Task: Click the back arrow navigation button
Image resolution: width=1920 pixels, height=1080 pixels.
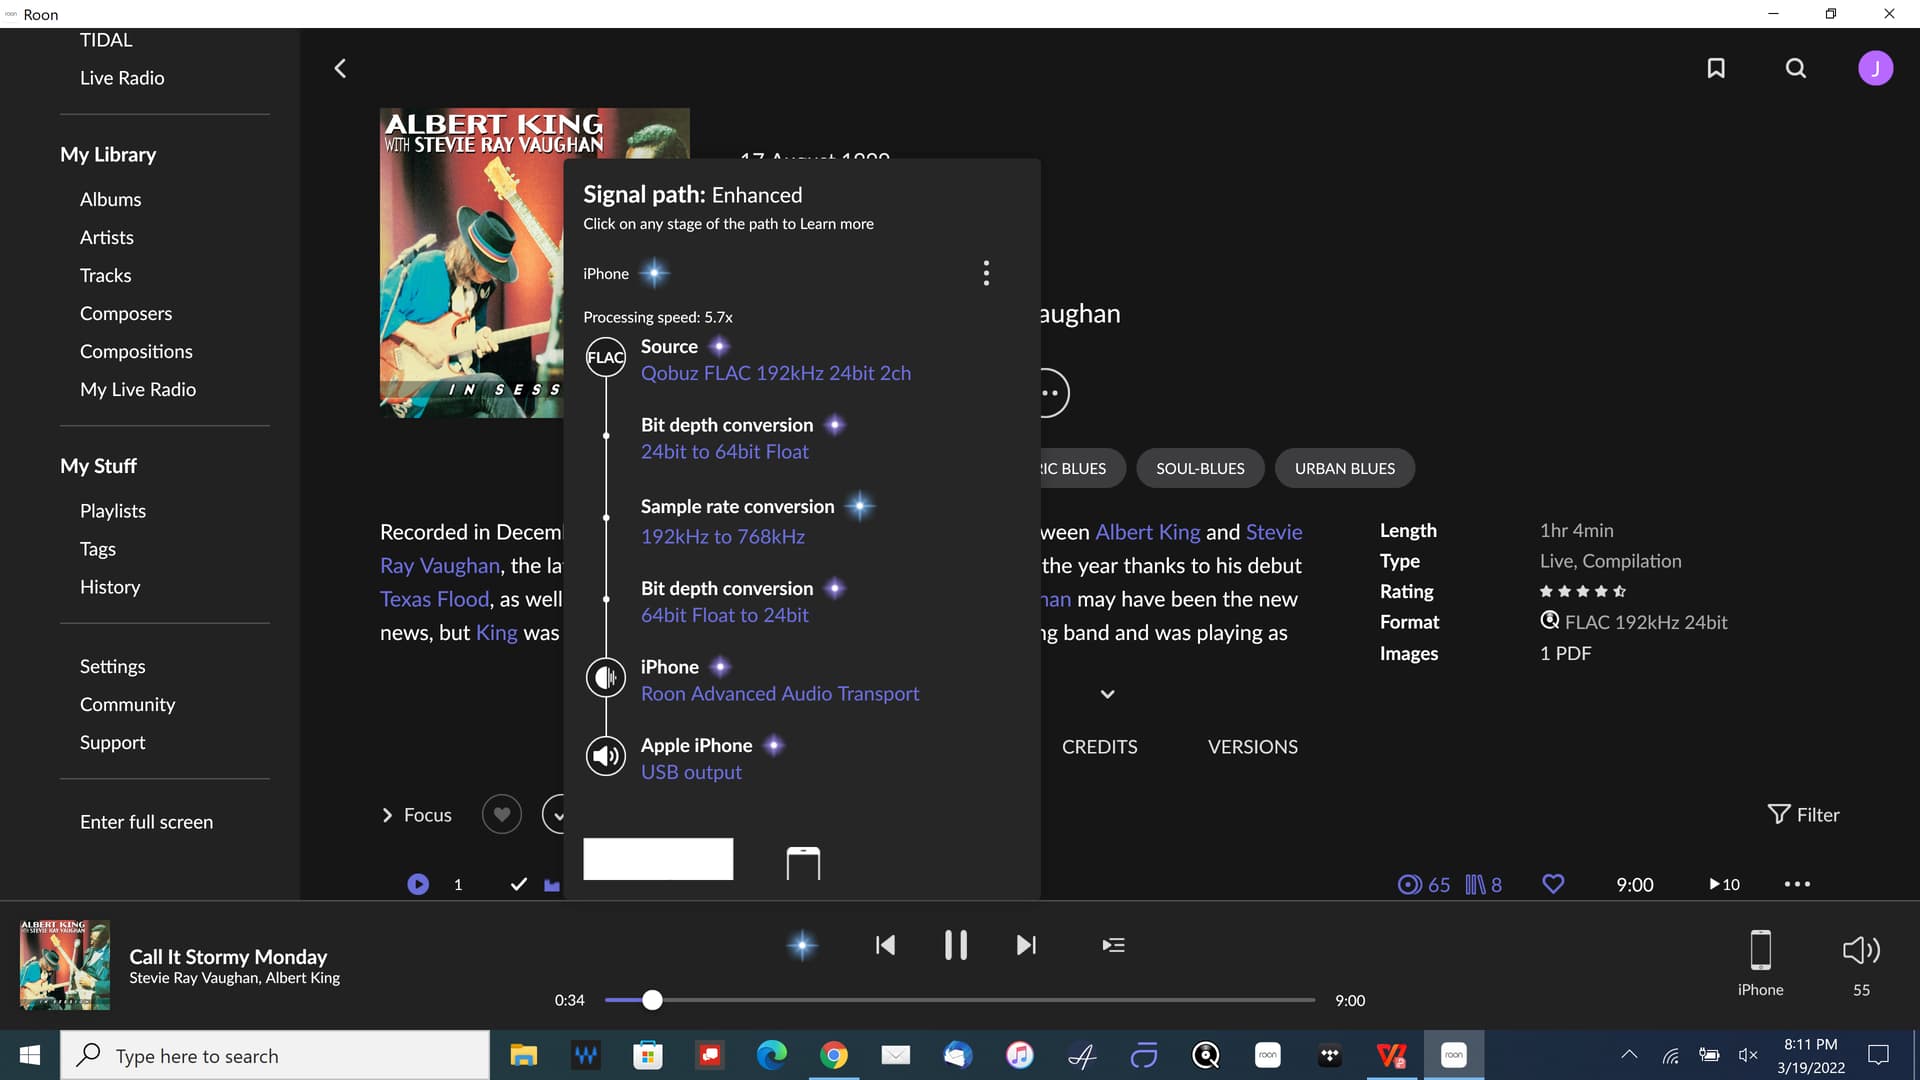Action: 340,68
